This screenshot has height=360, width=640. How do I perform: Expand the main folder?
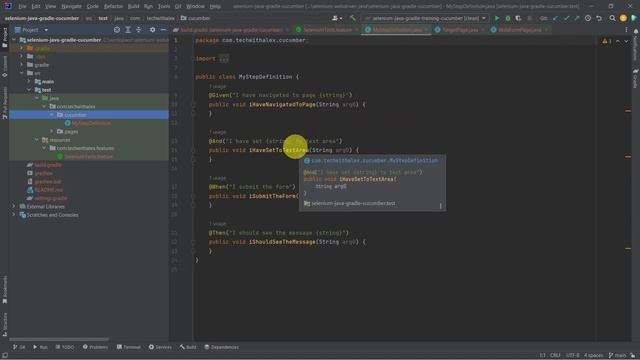pos(29,82)
